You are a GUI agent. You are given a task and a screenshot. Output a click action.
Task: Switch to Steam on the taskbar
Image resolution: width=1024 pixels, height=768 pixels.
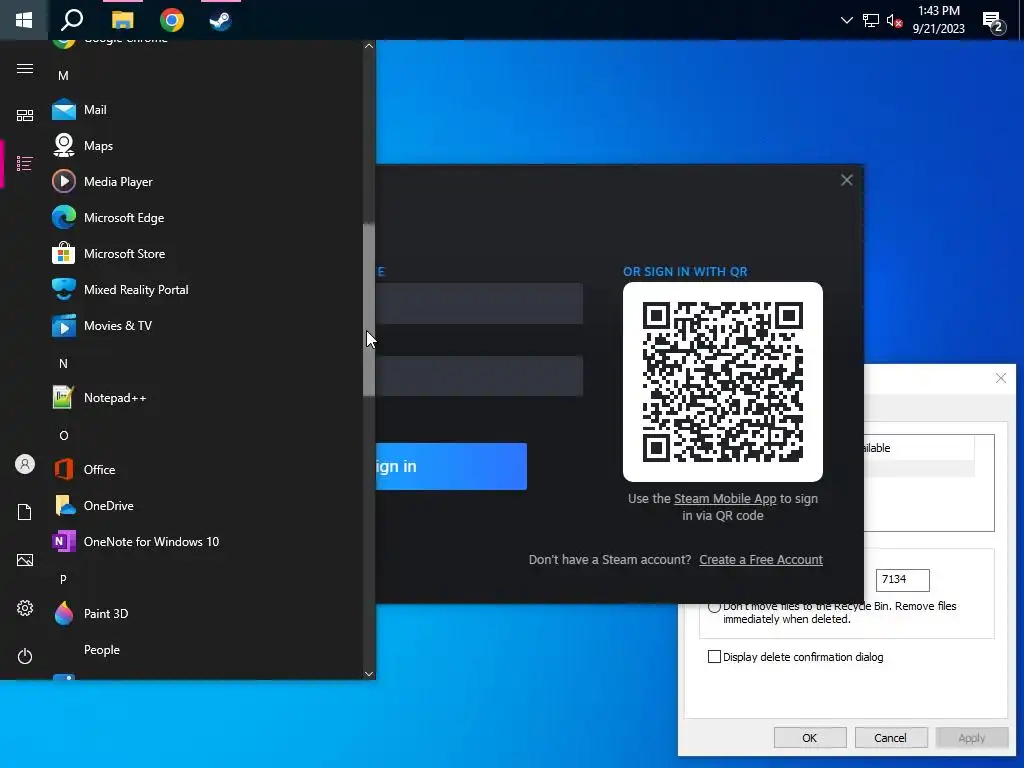click(220, 20)
